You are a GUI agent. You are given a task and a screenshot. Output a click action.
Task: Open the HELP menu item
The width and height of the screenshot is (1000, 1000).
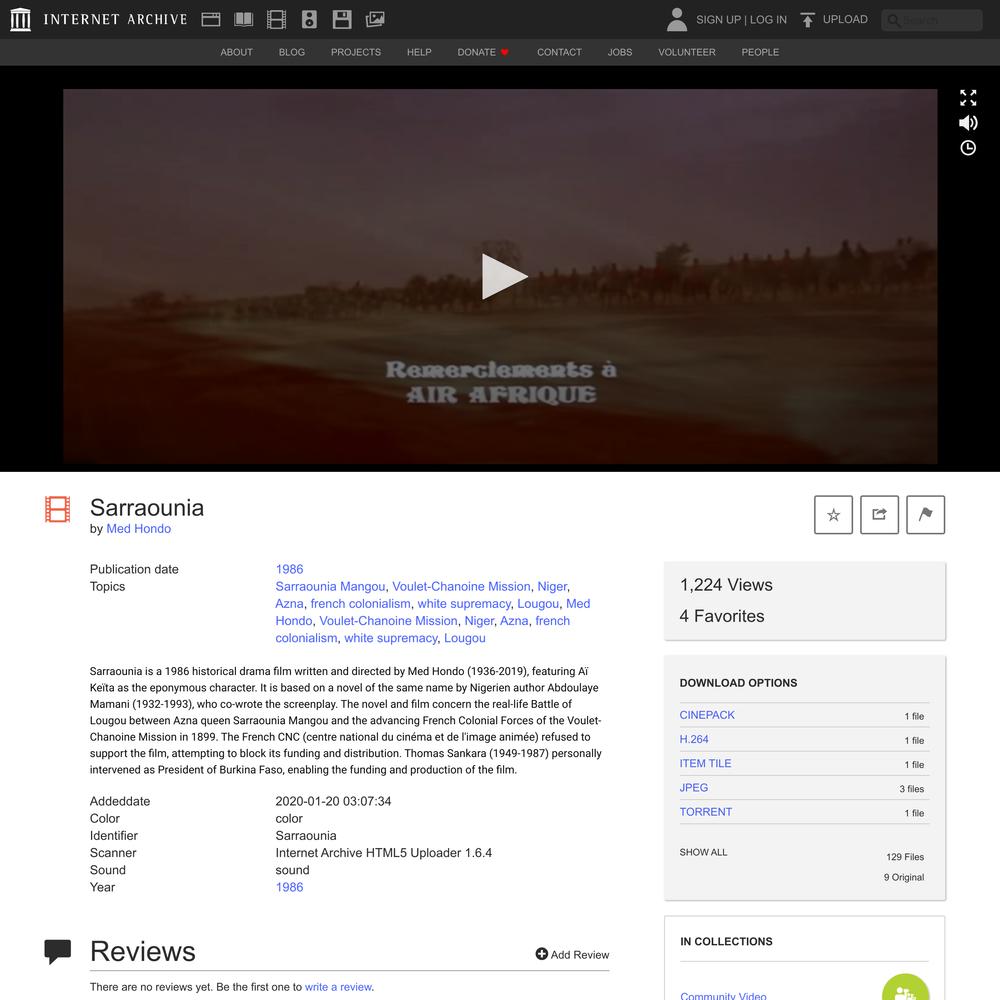coord(419,52)
